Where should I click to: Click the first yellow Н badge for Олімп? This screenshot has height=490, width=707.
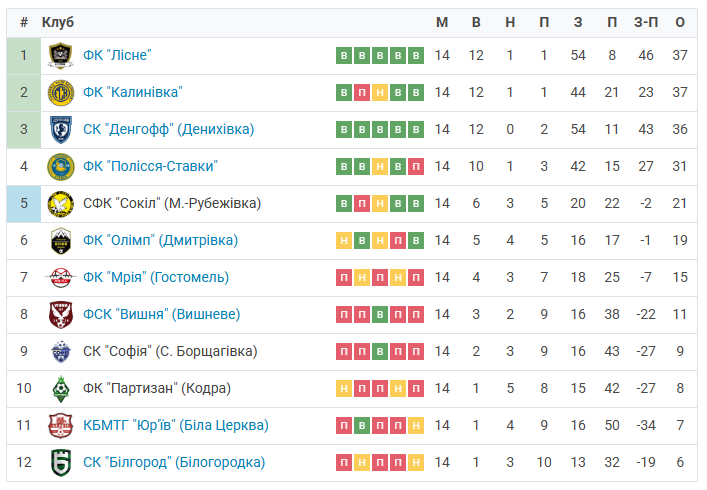coord(344,241)
